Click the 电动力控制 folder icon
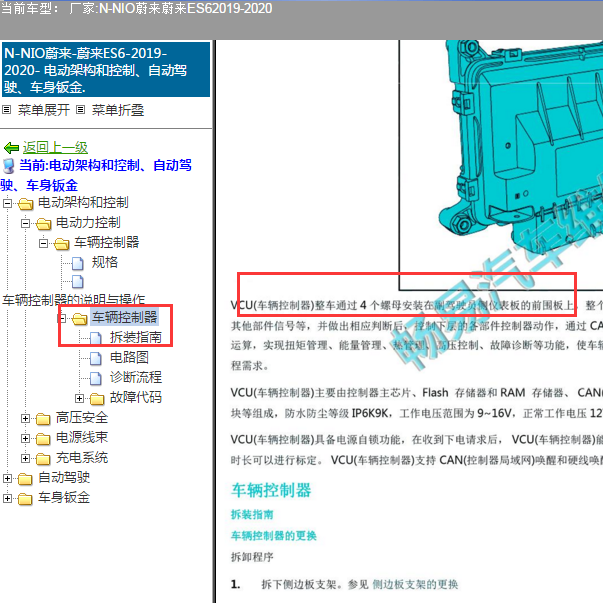The height and width of the screenshot is (603, 603). click(43, 223)
